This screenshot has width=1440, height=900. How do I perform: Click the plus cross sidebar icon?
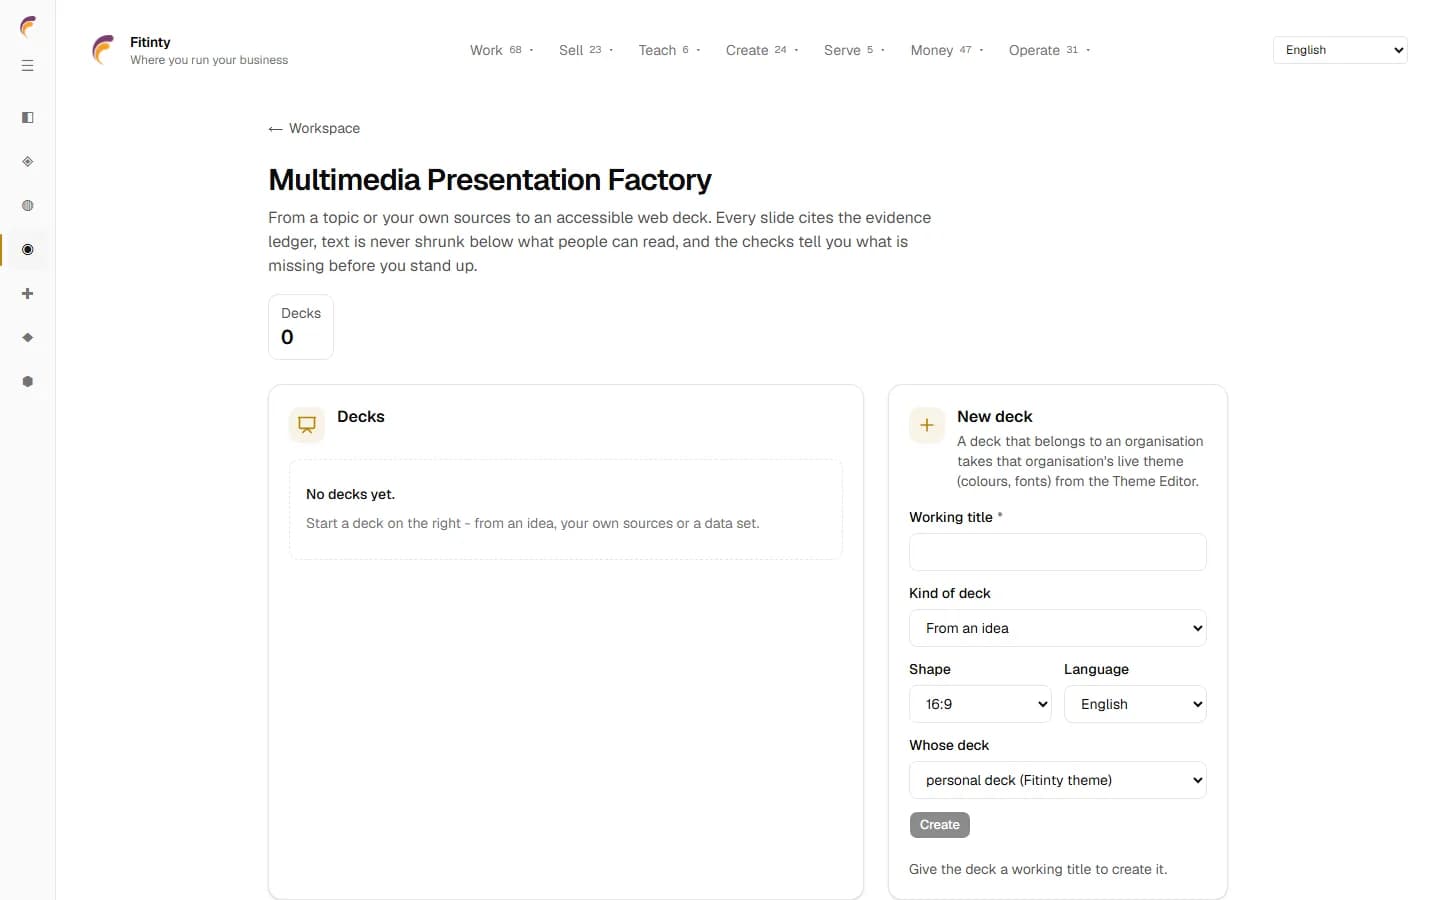(x=28, y=294)
